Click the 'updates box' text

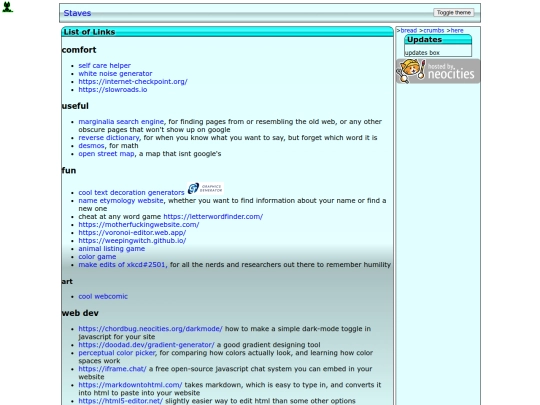(x=422, y=53)
